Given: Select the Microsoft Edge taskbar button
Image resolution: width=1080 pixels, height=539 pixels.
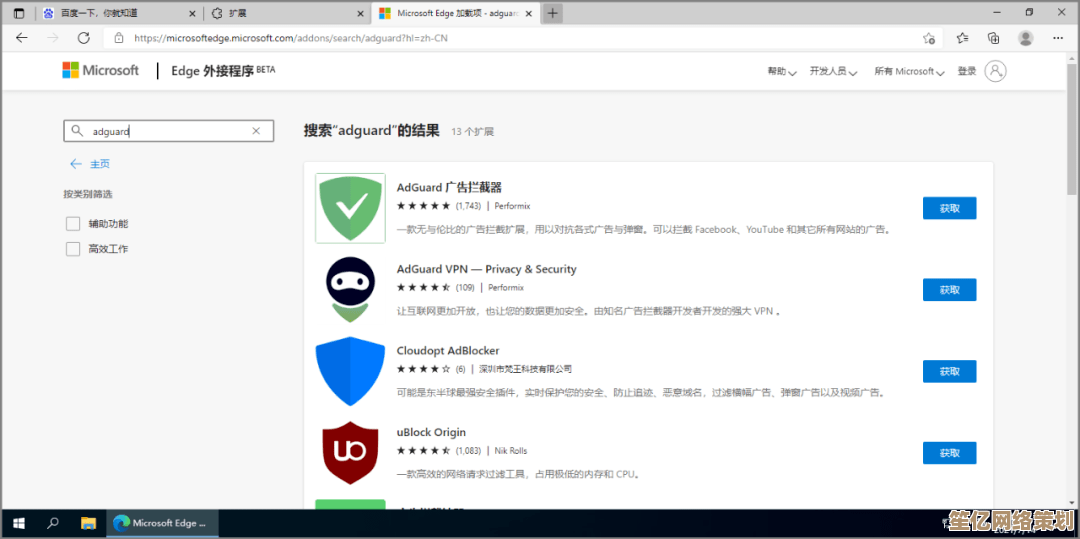Looking at the screenshot, I should [x=163, y=522].
